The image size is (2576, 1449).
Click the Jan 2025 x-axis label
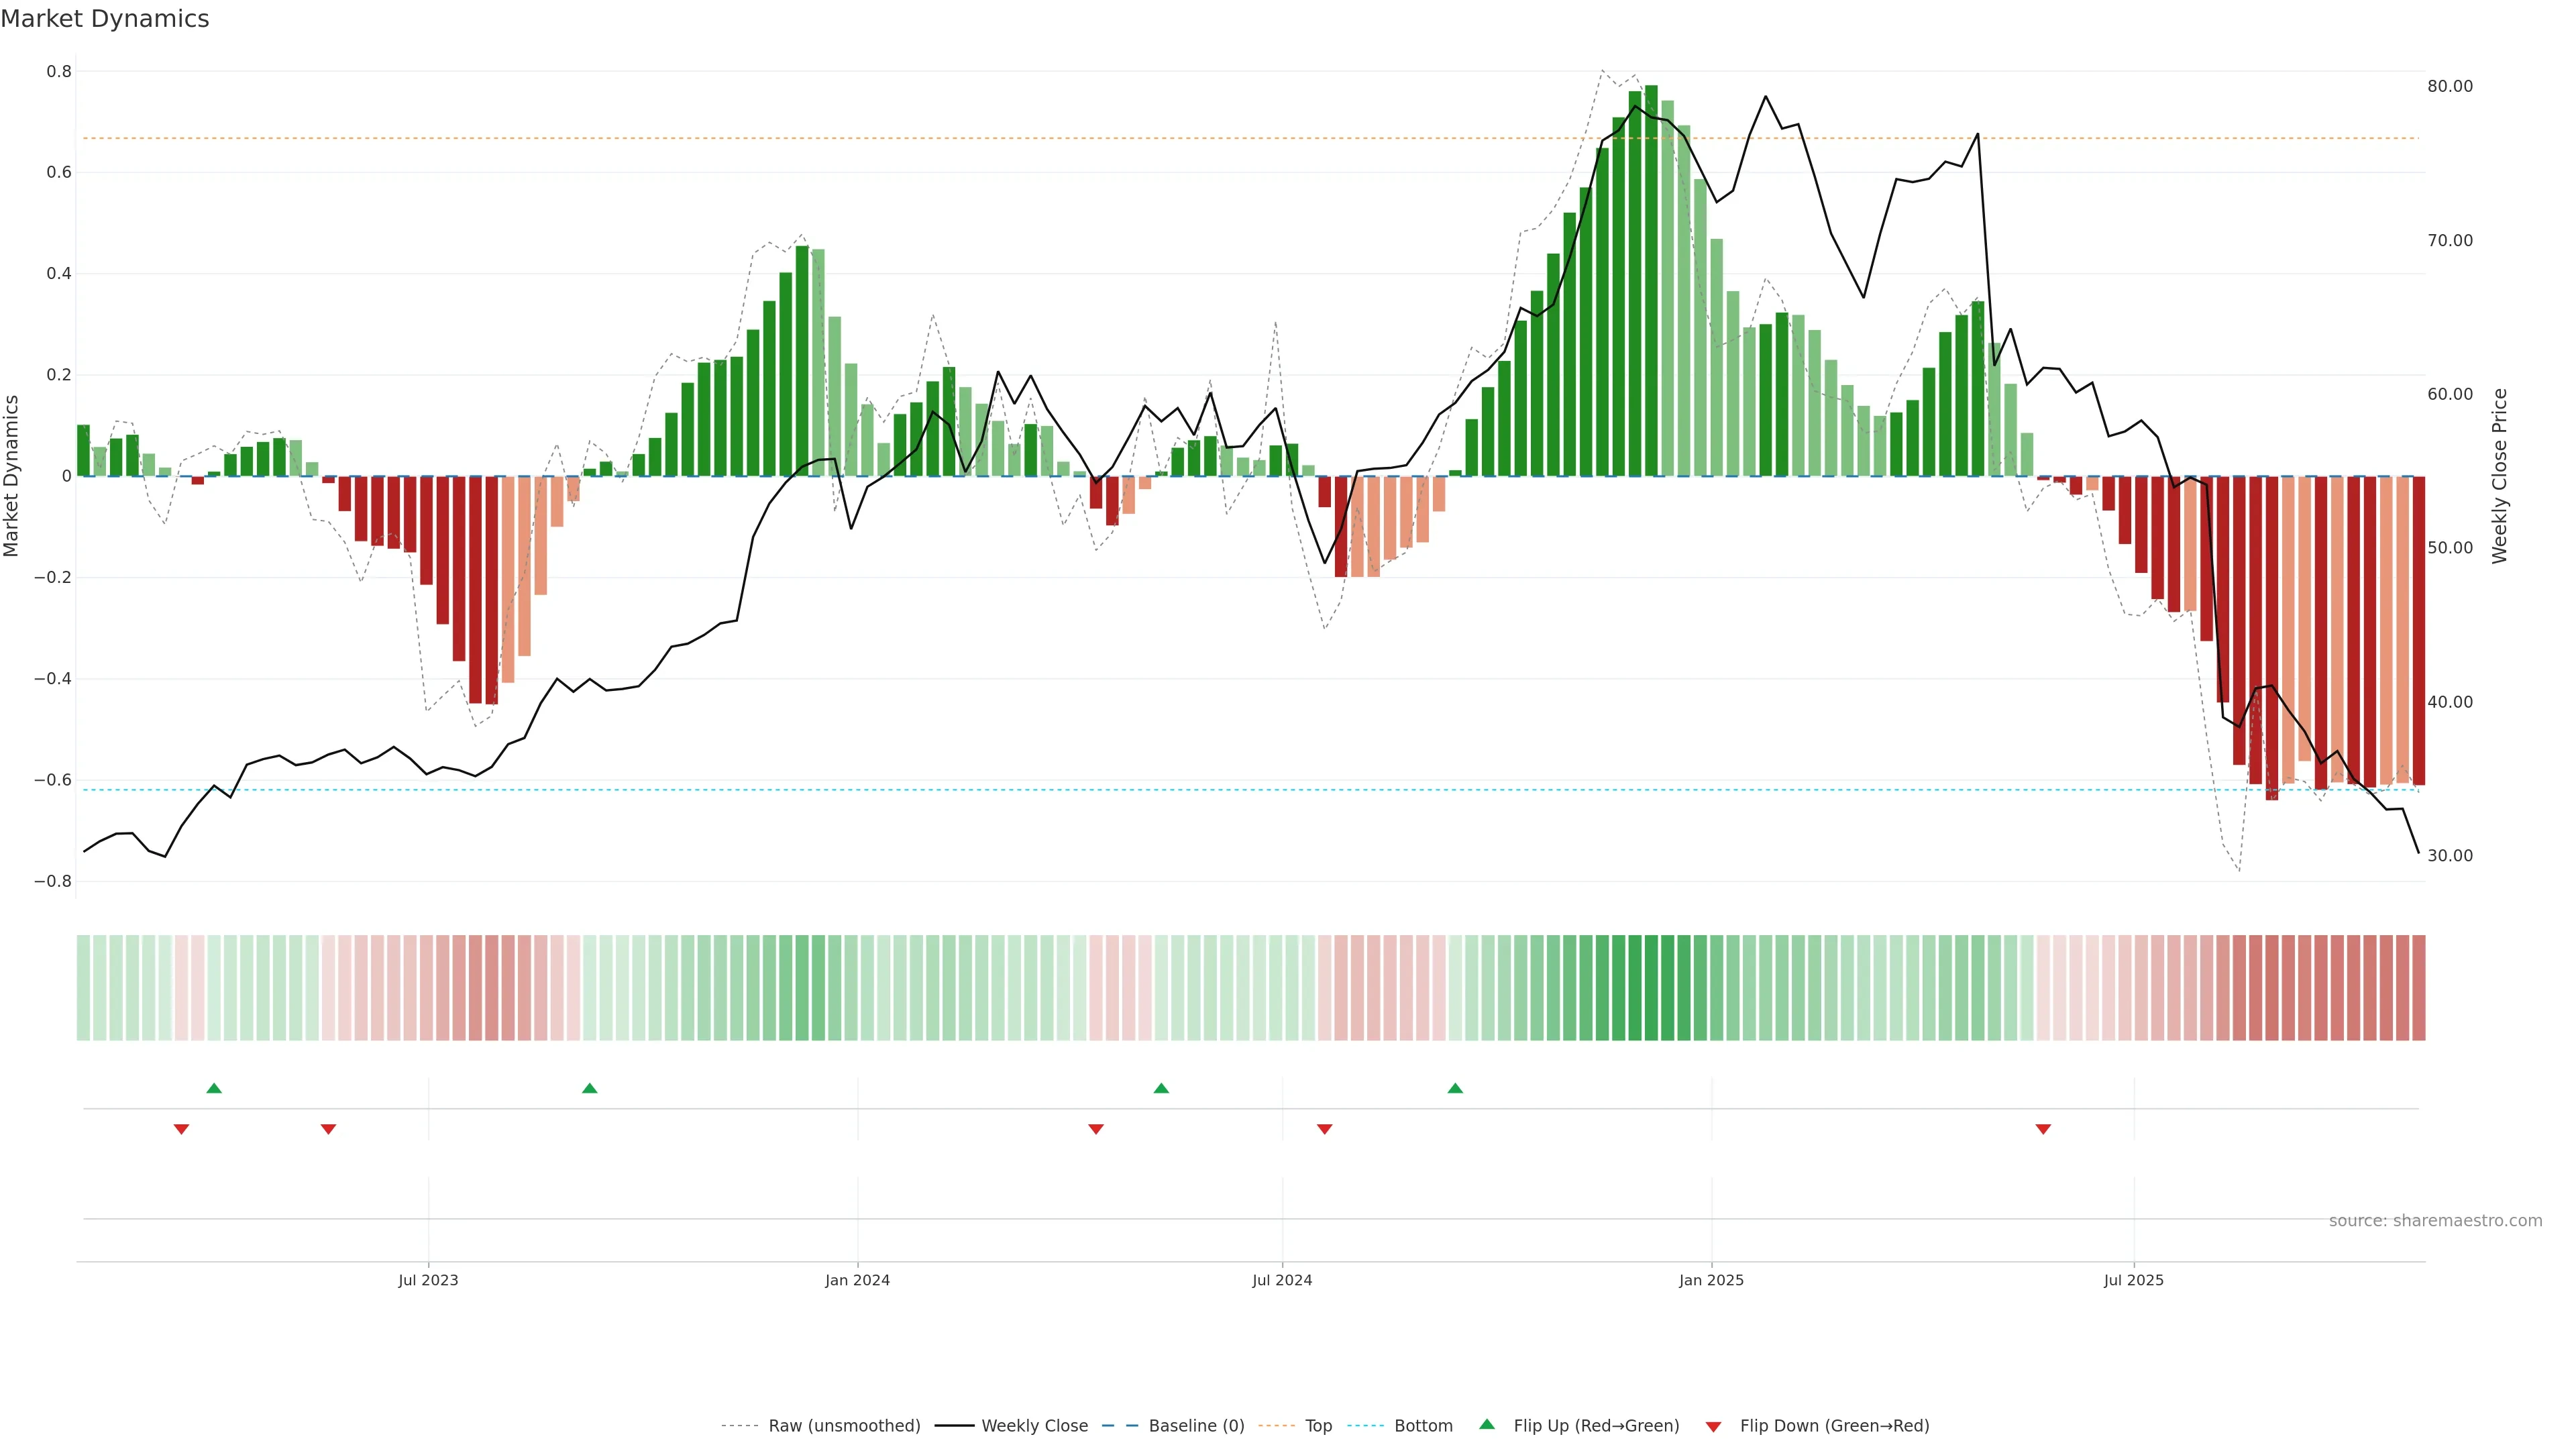click(1711, 1280)
